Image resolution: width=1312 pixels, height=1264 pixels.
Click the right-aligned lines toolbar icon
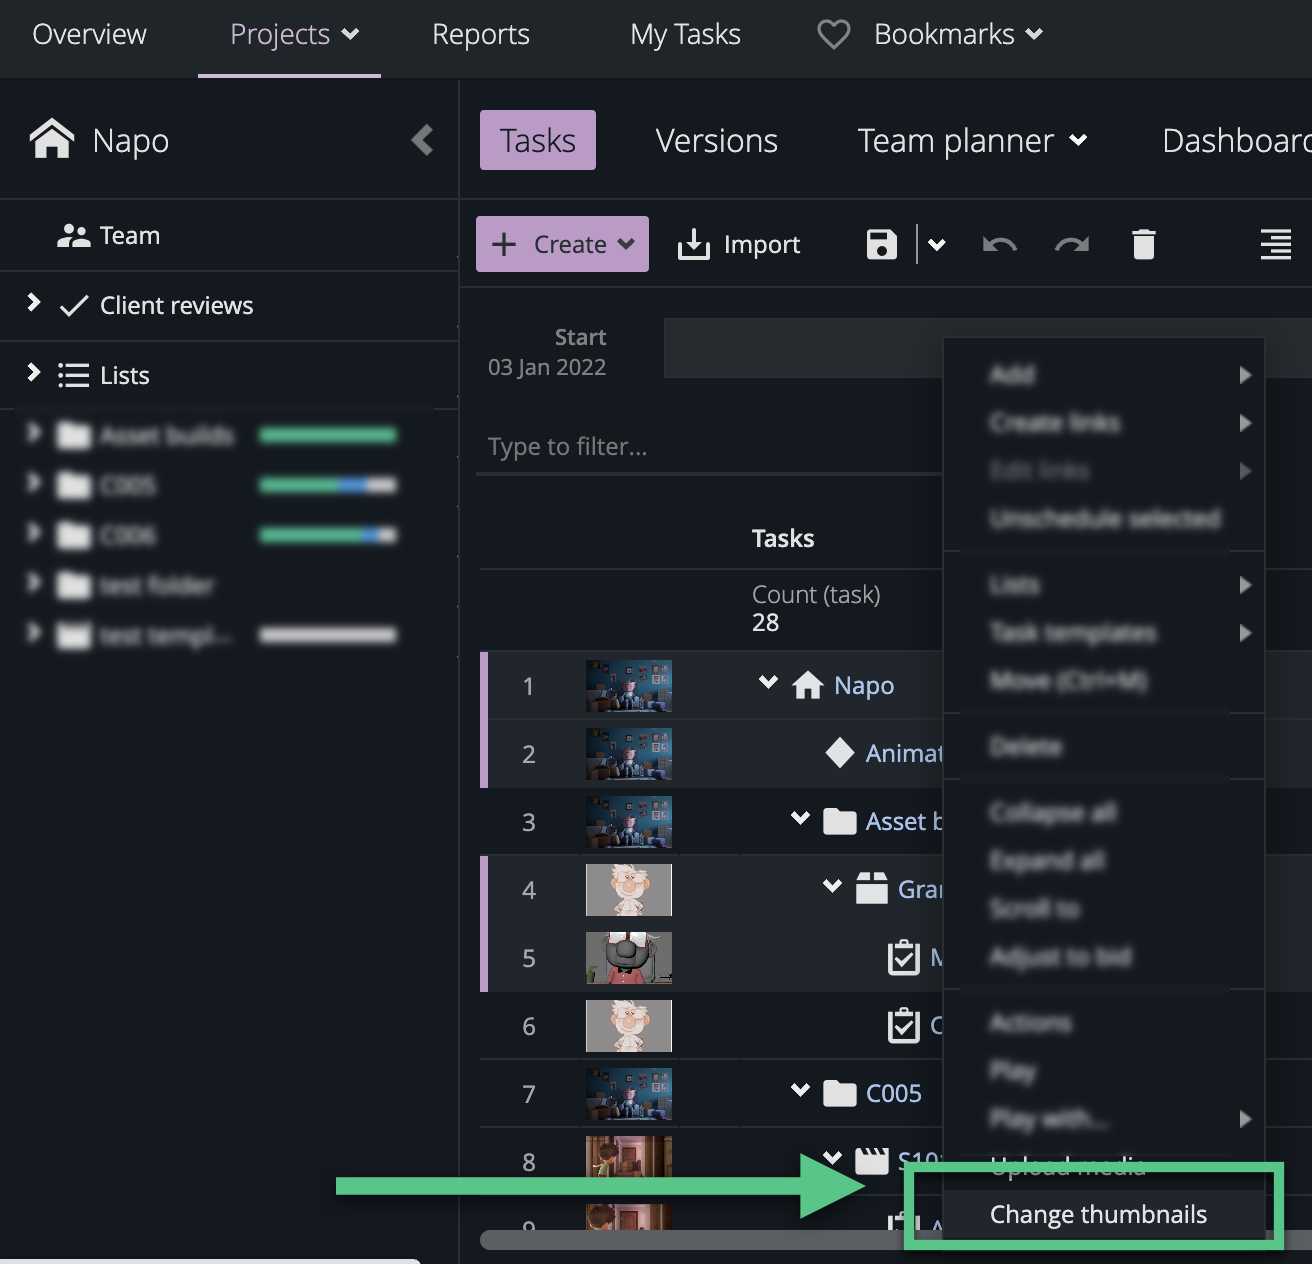[x=1275, y=244]
